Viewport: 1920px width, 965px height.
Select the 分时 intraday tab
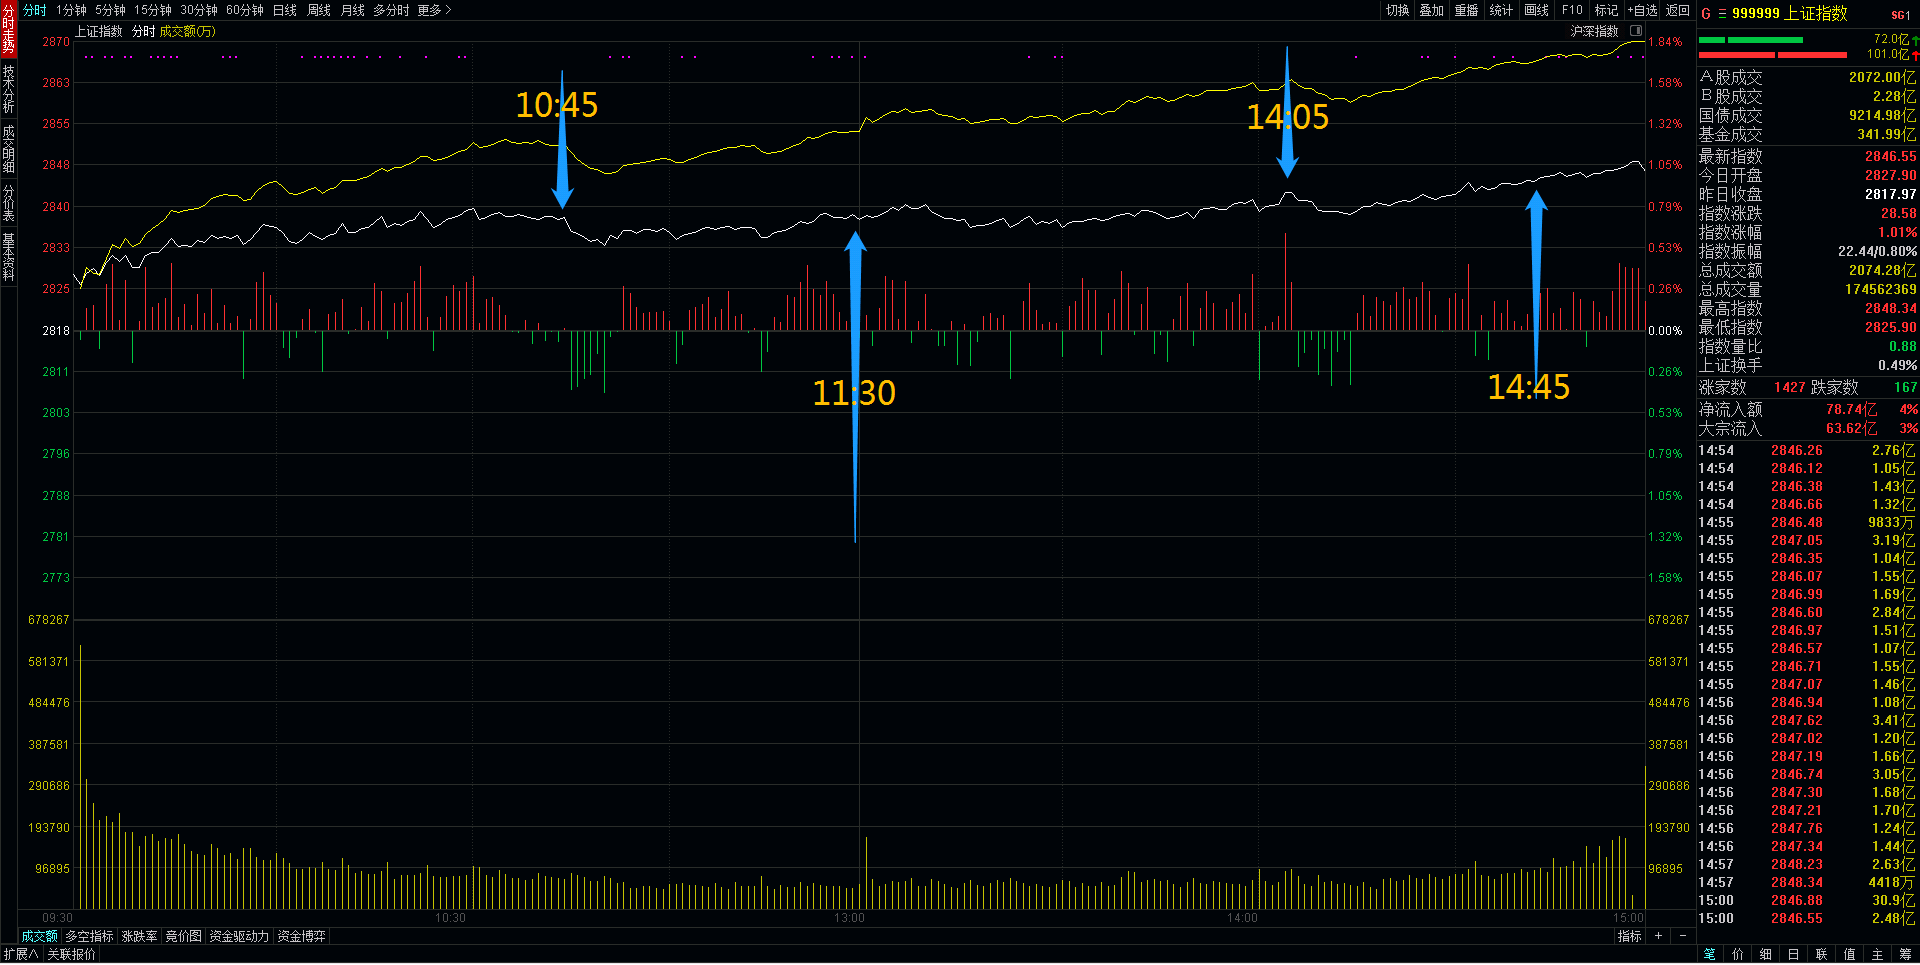35,10
